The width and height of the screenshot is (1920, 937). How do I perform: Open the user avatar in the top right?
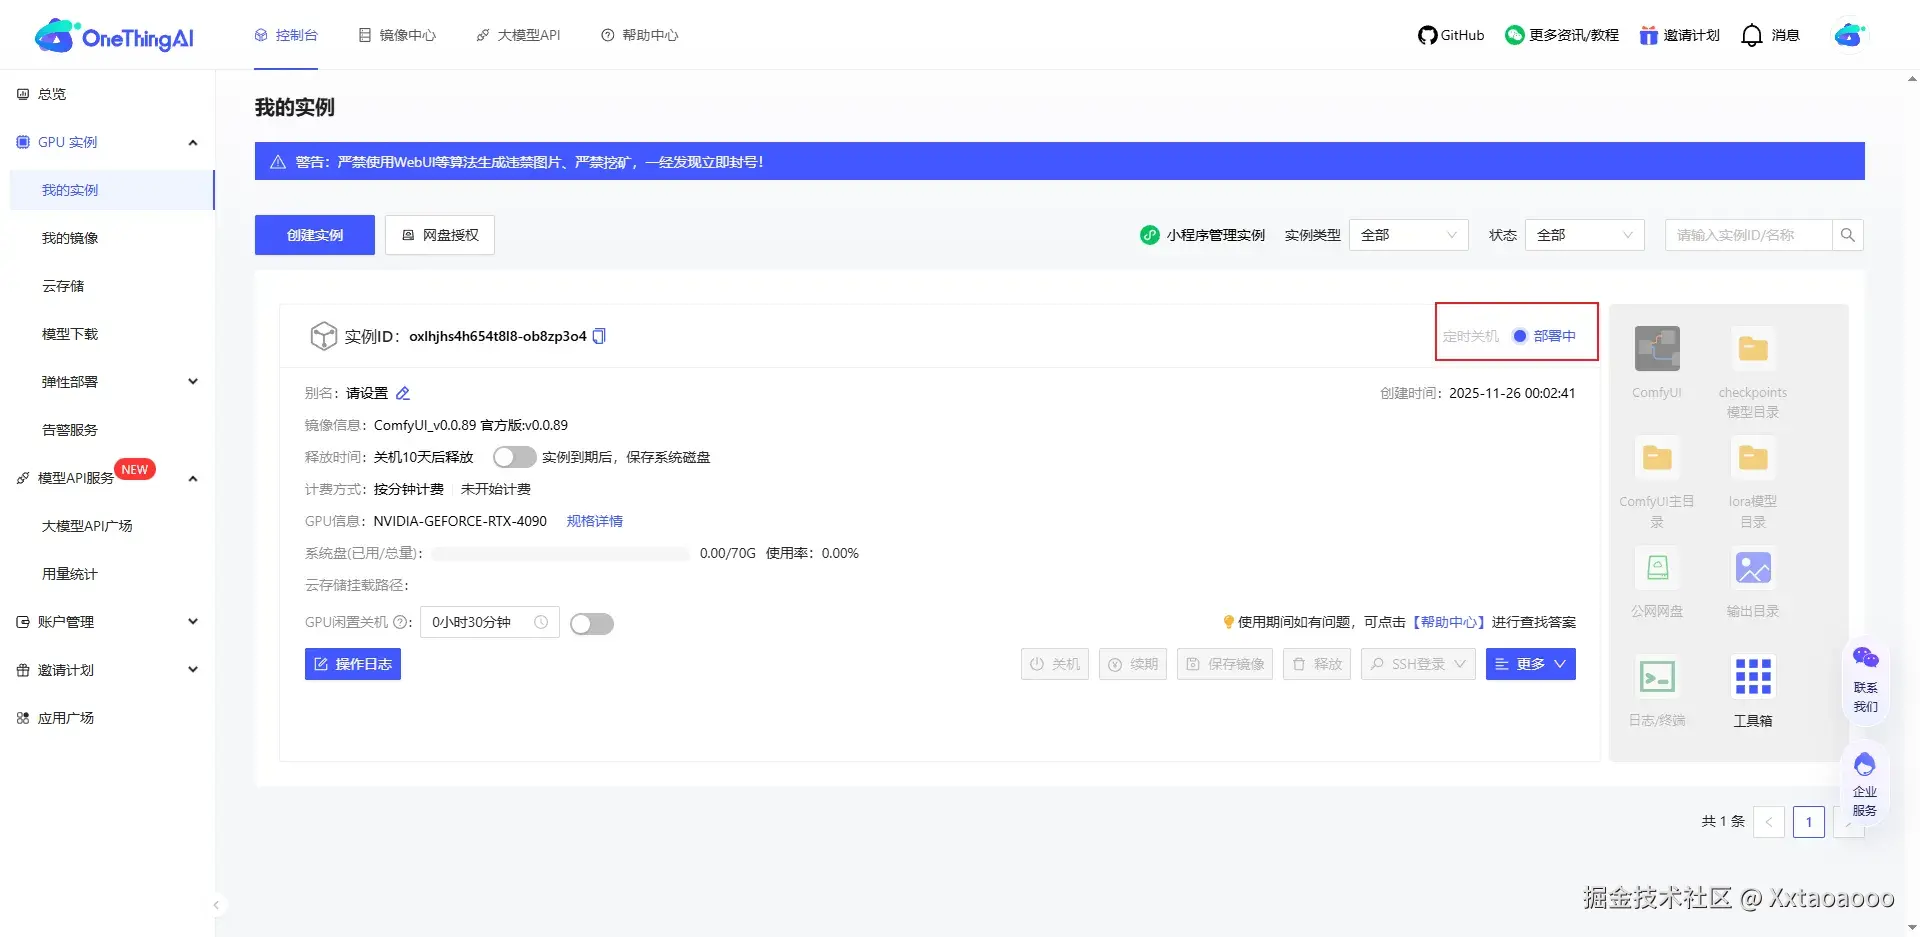click(x=1849, y=35)
